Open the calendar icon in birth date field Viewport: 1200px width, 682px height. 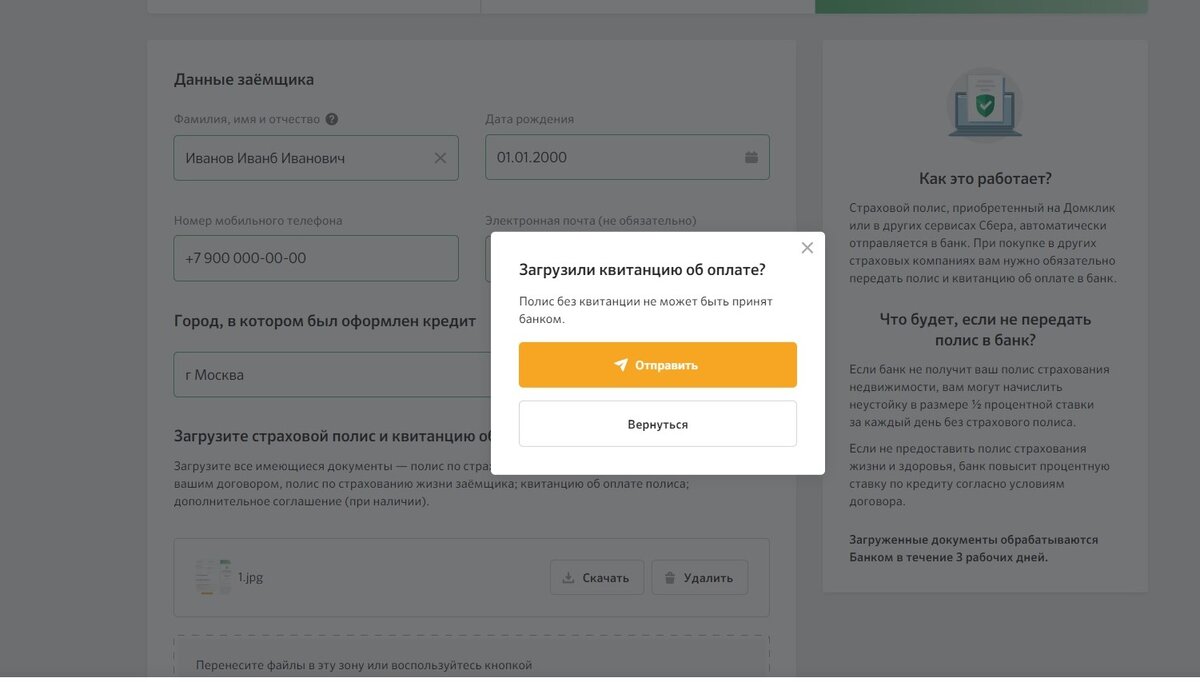click(751, 157)
